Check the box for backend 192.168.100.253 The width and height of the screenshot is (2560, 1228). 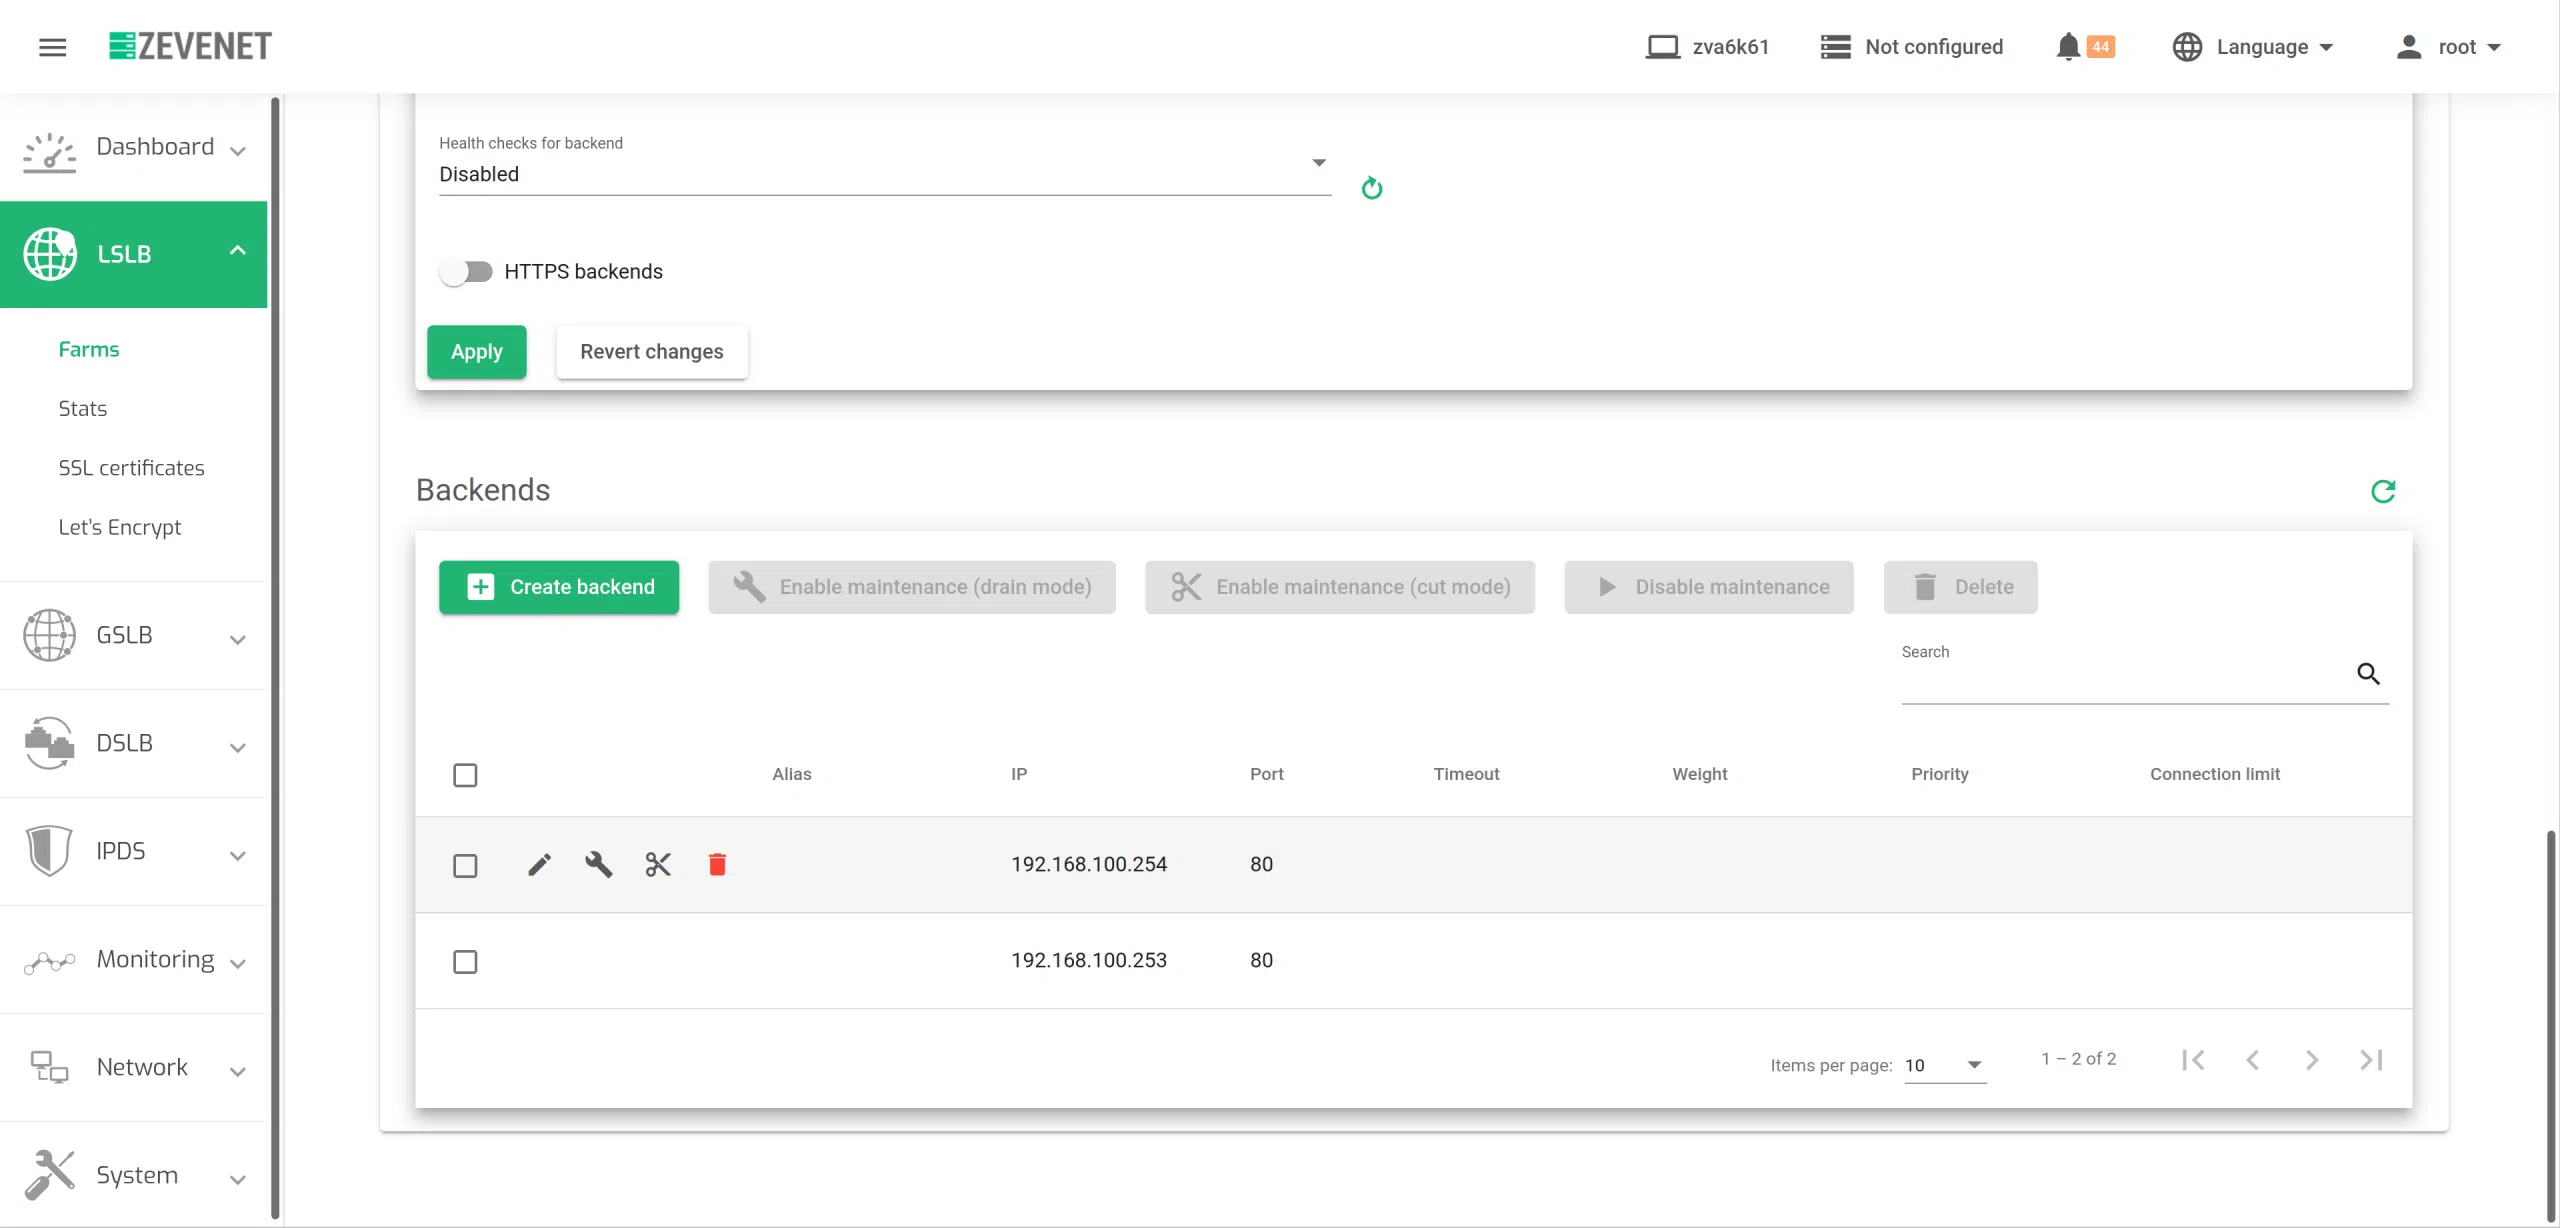[465, 961]
